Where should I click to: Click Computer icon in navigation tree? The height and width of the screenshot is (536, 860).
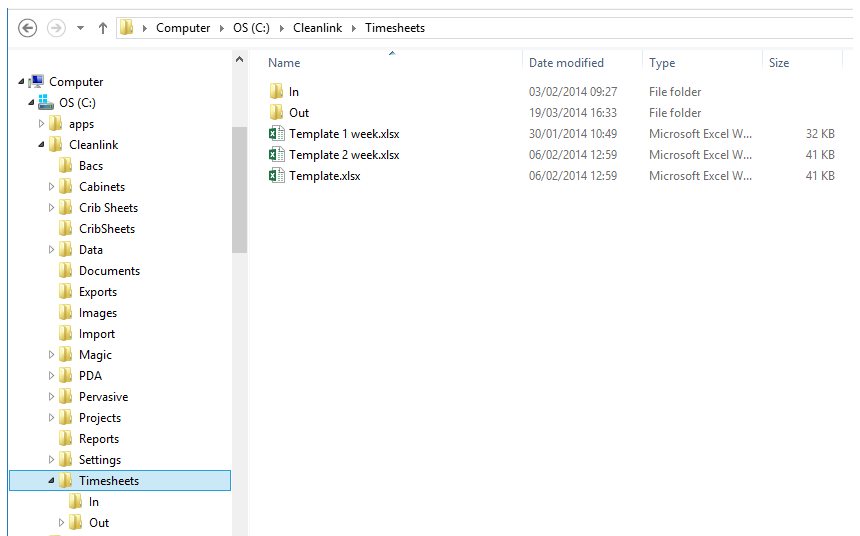36,82
